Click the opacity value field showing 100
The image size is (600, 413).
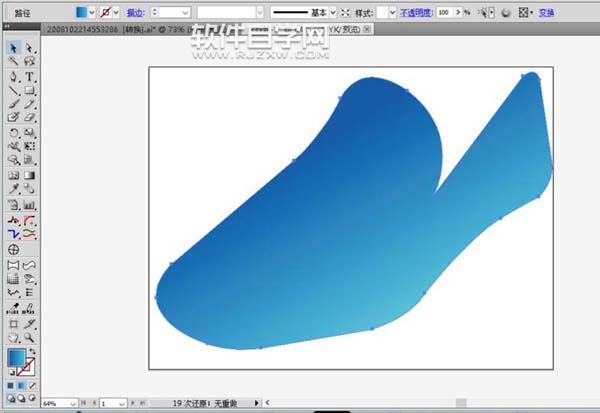445,13
